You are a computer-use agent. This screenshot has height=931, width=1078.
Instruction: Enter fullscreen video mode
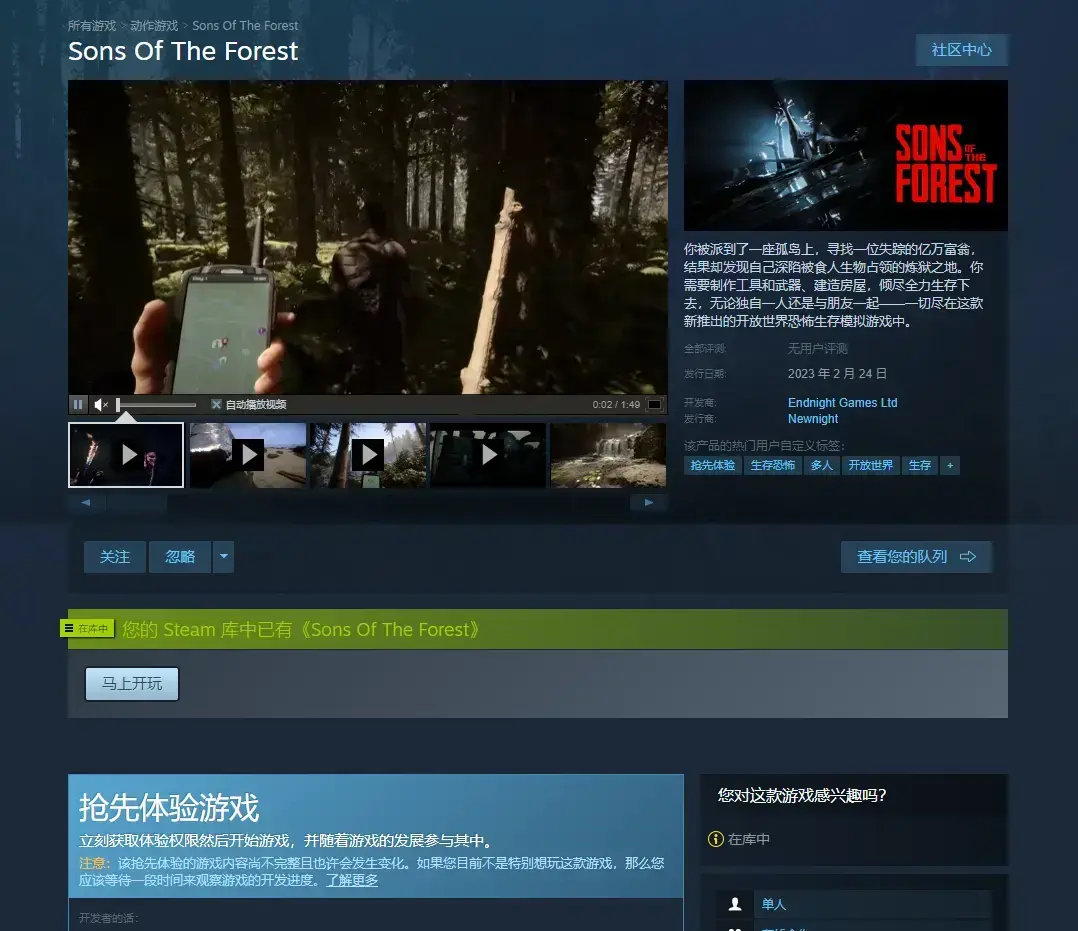[x=654, y=404]
